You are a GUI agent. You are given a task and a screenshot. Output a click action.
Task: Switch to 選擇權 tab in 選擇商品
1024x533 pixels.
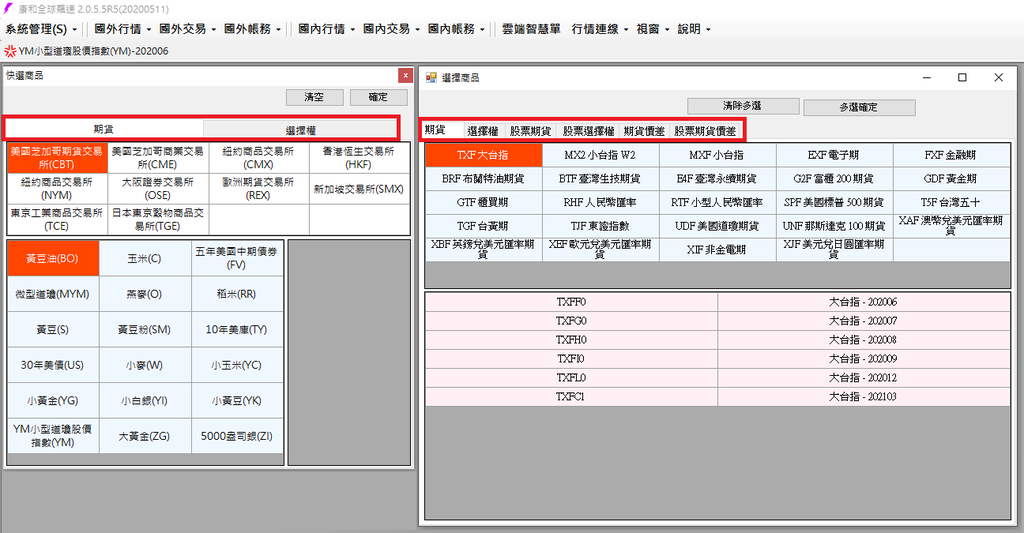click(483, 131)
